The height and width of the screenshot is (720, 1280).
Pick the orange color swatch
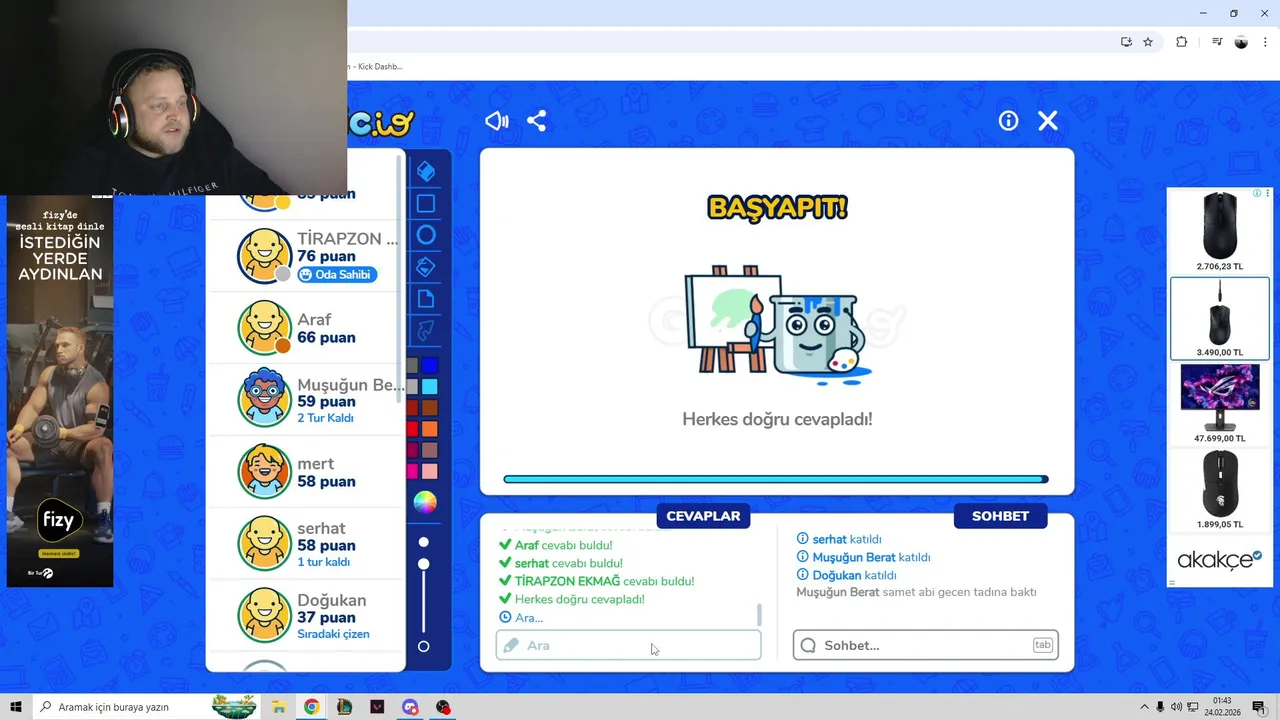point(429,429)
